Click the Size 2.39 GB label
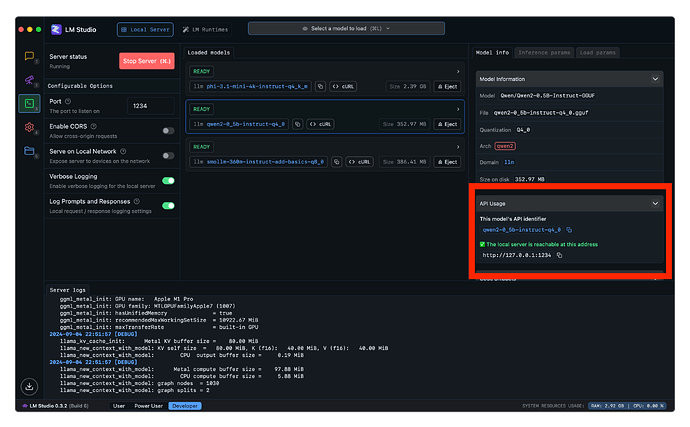This screenshot has height=427, width=690. [x=407, y=86]
